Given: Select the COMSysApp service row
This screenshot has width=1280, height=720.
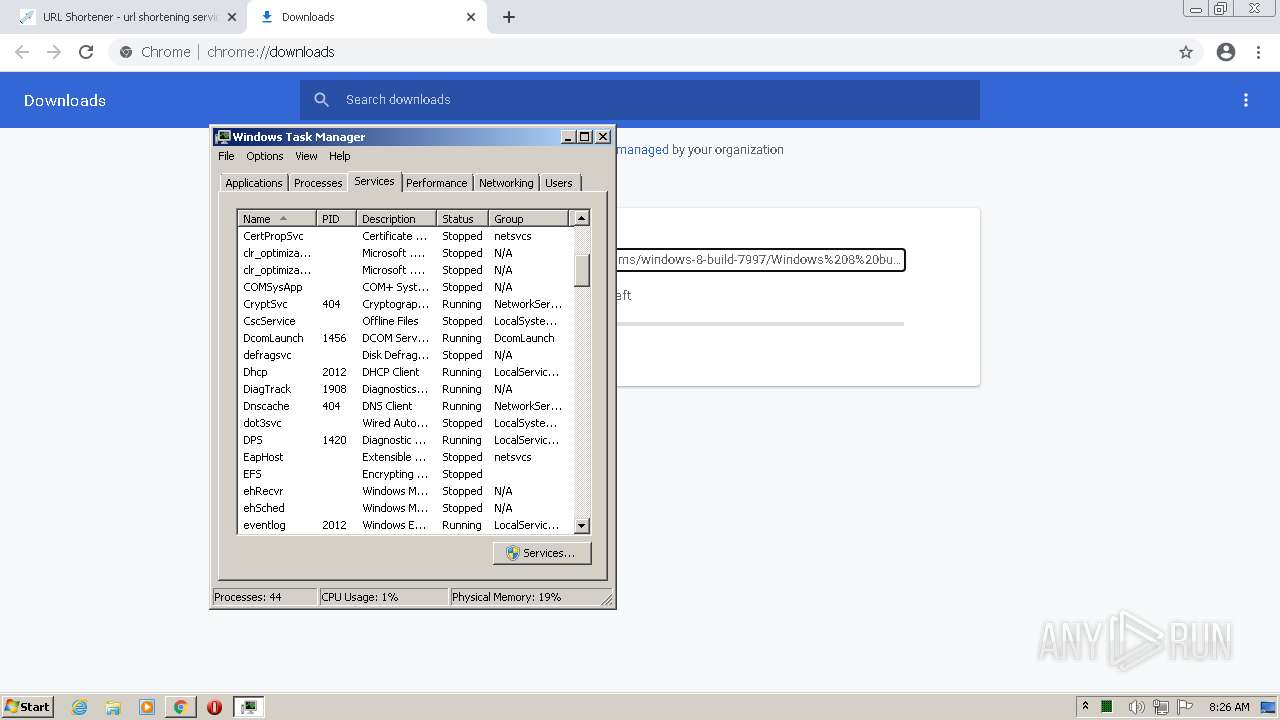Looking at the screenshot, I should point(405,287).
